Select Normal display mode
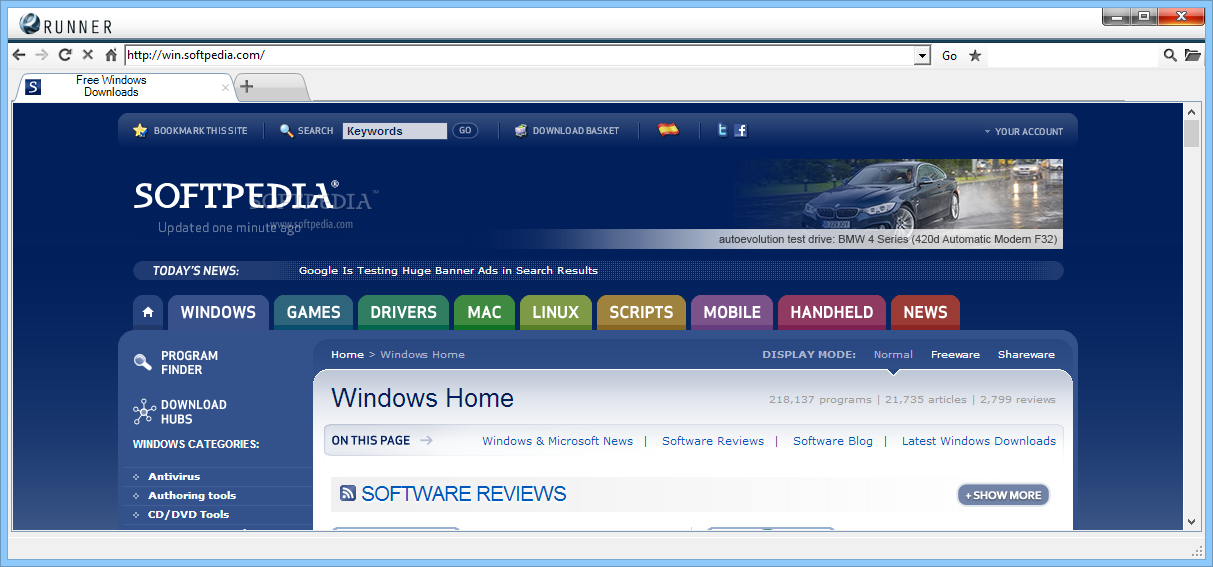This screenshot has height=567, width=1213. point(893,355)
